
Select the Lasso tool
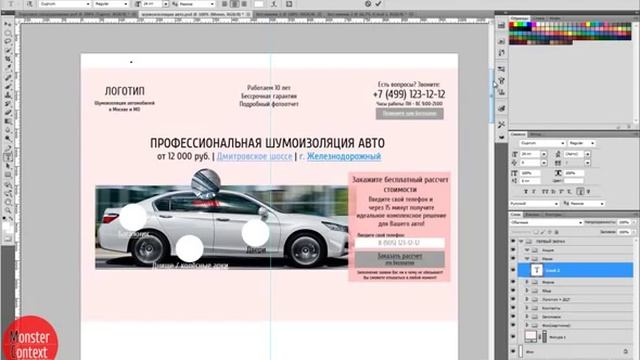point(8,42)
